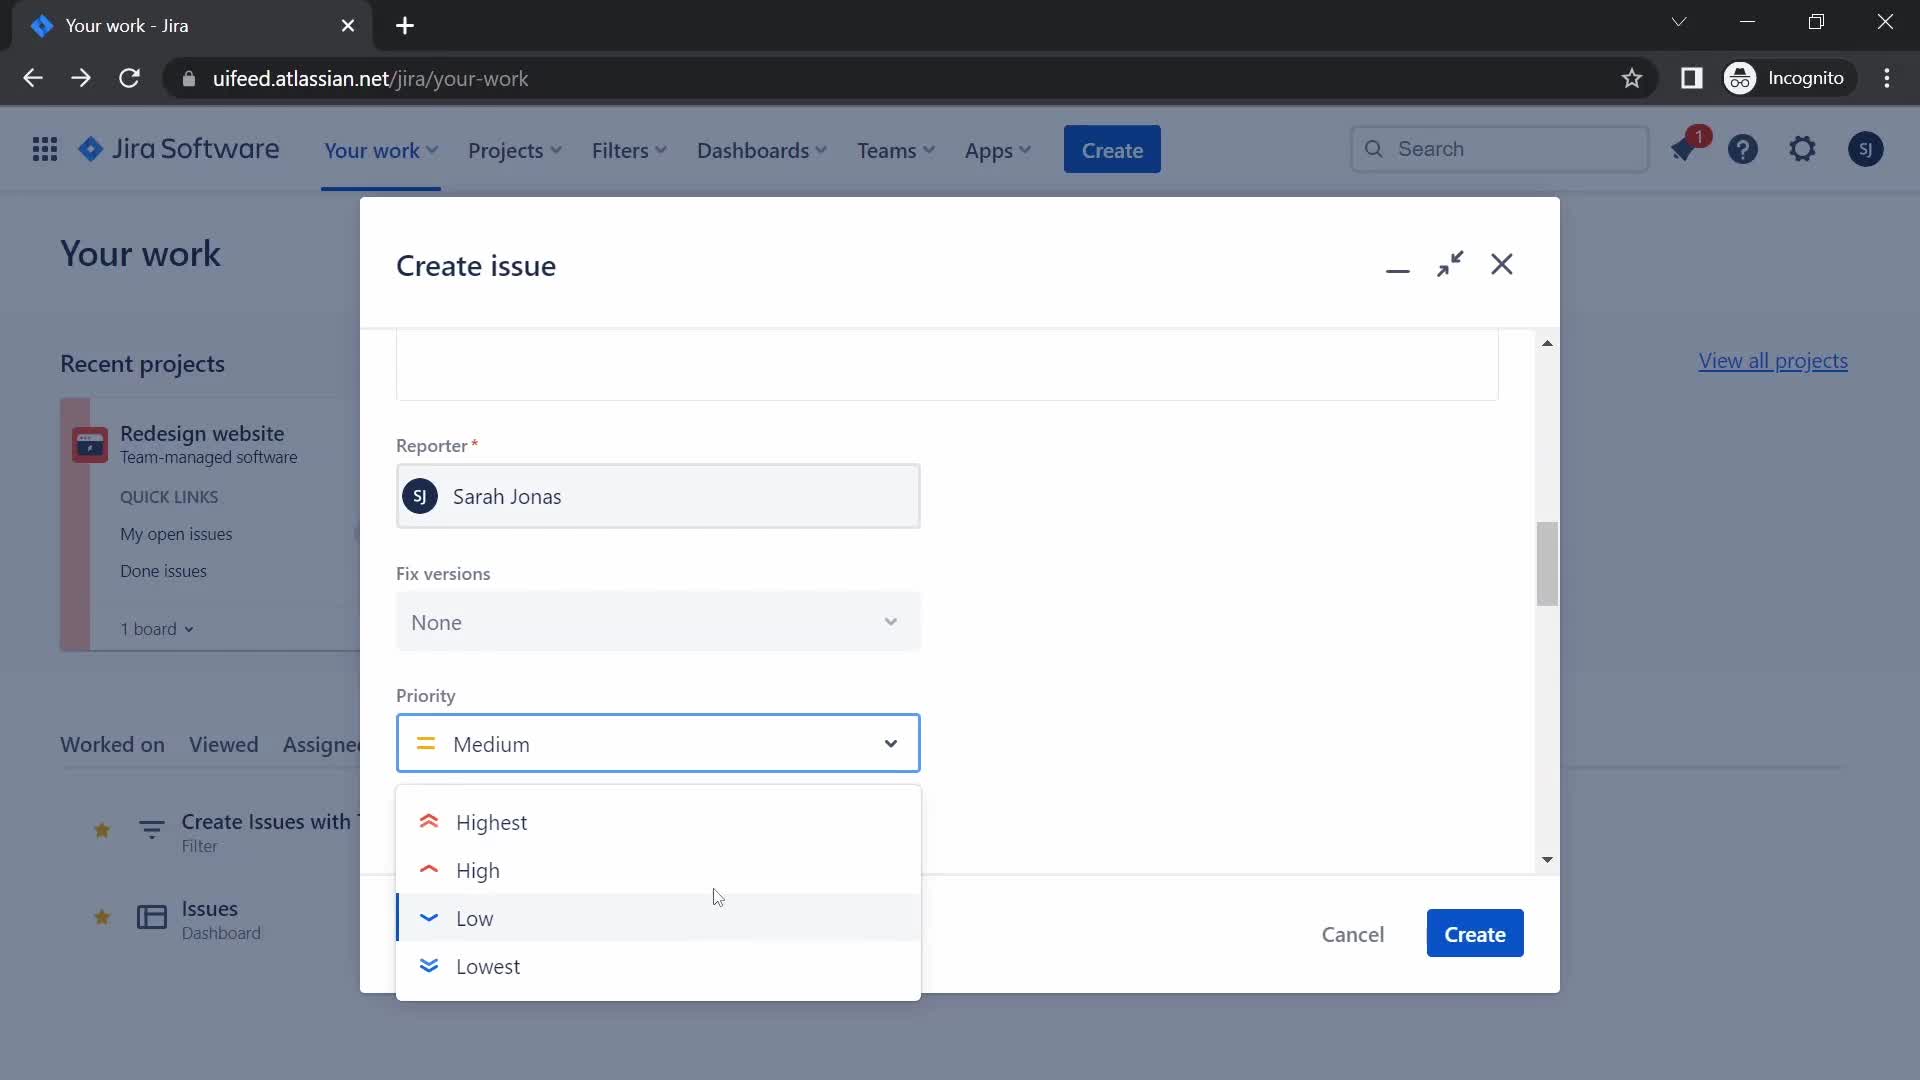Viewport: 1920px width, 1080px height.
Task: Click the expand/fullscreen modal icon
Action: point(1449,265)
